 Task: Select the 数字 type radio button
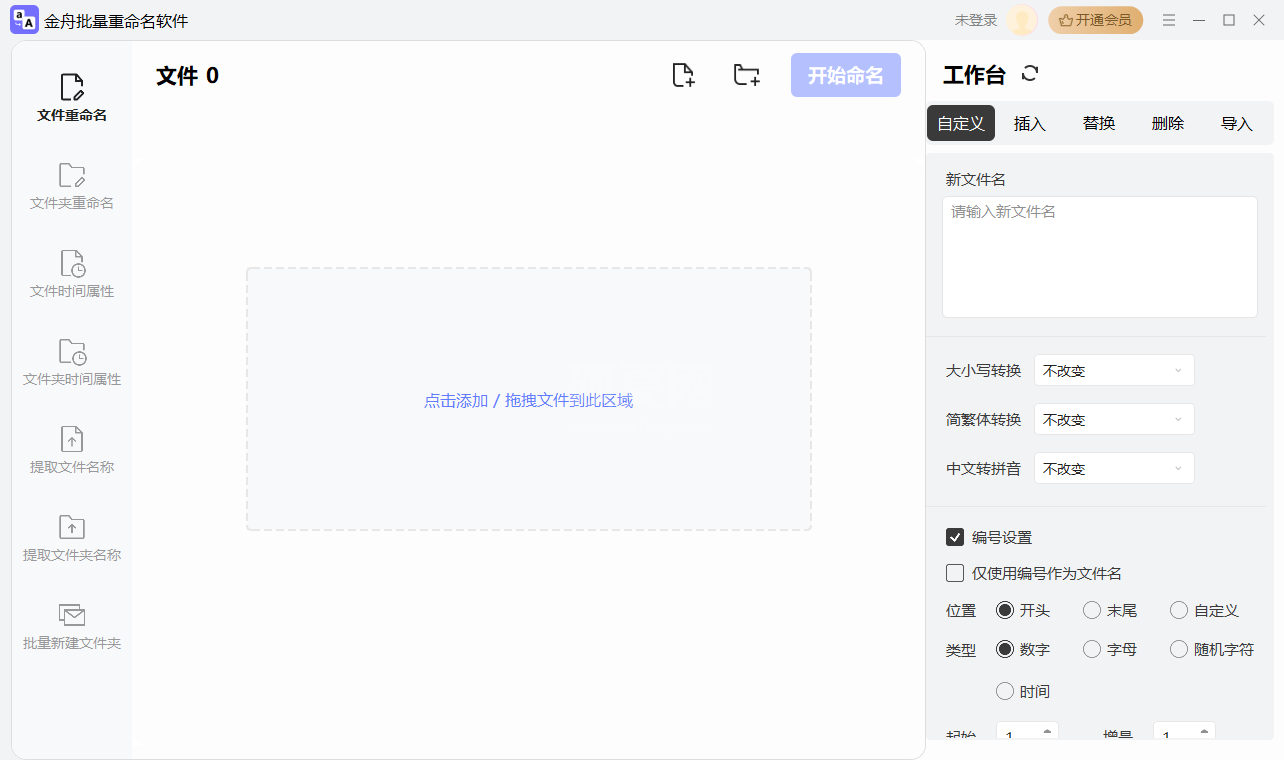[x=1005, y=649]
